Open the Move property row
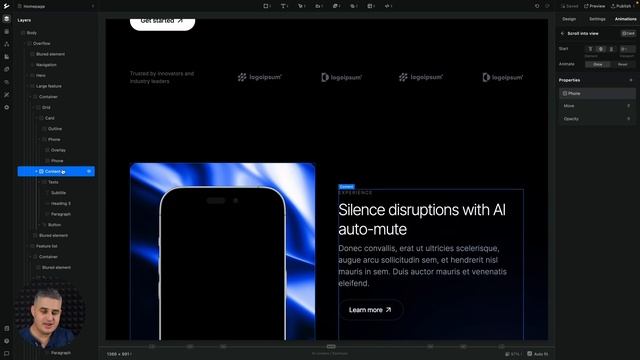Viewport: 640px width, 360px height. point(597,106)
